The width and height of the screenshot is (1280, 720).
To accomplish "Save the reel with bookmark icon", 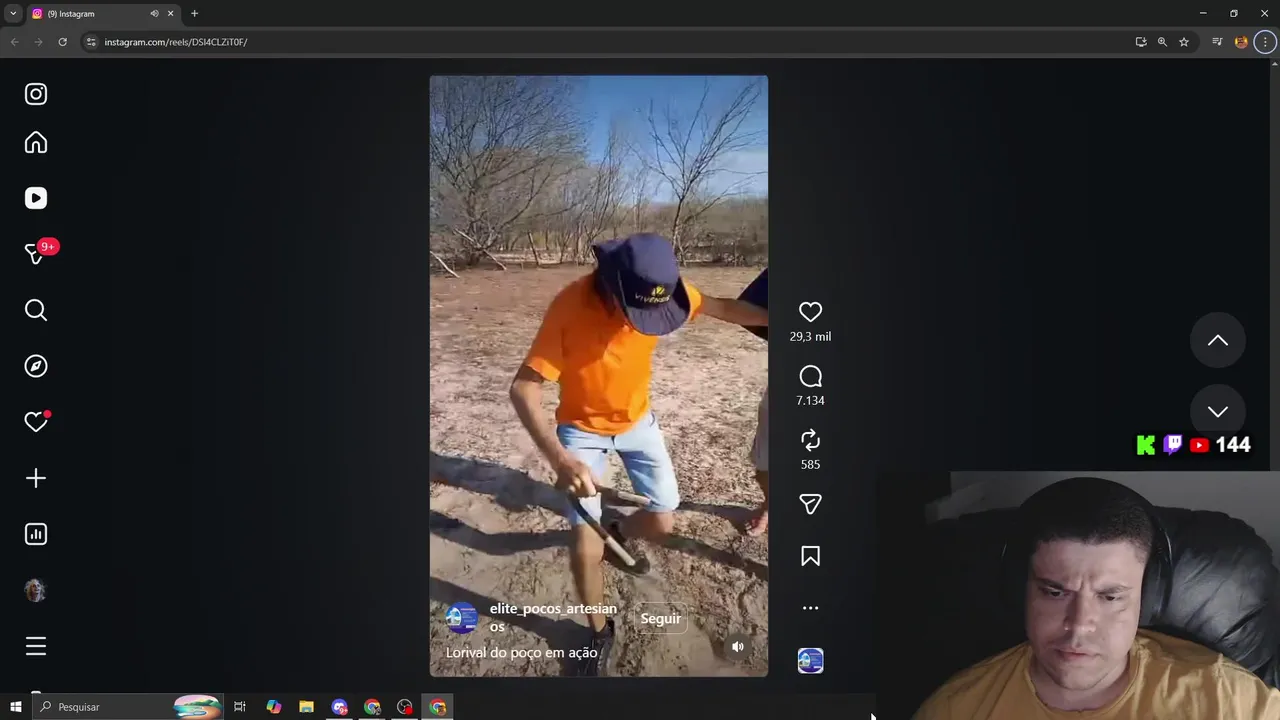I will pyautogui.click(x=810, y=556).
